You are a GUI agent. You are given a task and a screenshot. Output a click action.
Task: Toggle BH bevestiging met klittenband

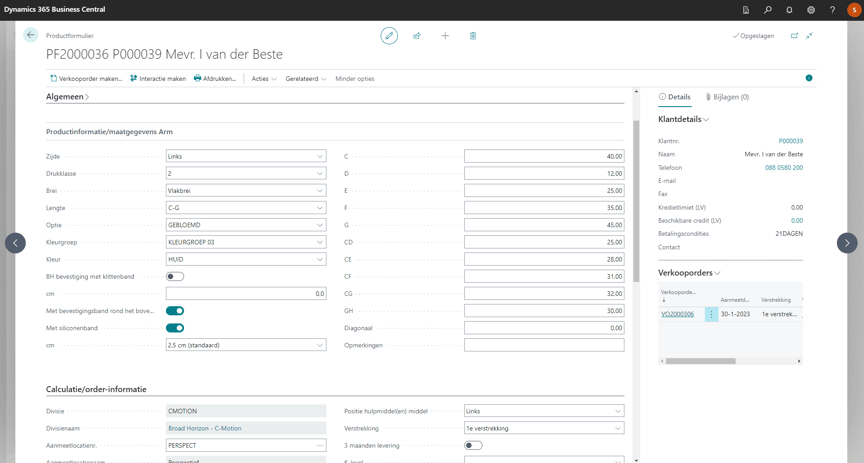[175, 277]
